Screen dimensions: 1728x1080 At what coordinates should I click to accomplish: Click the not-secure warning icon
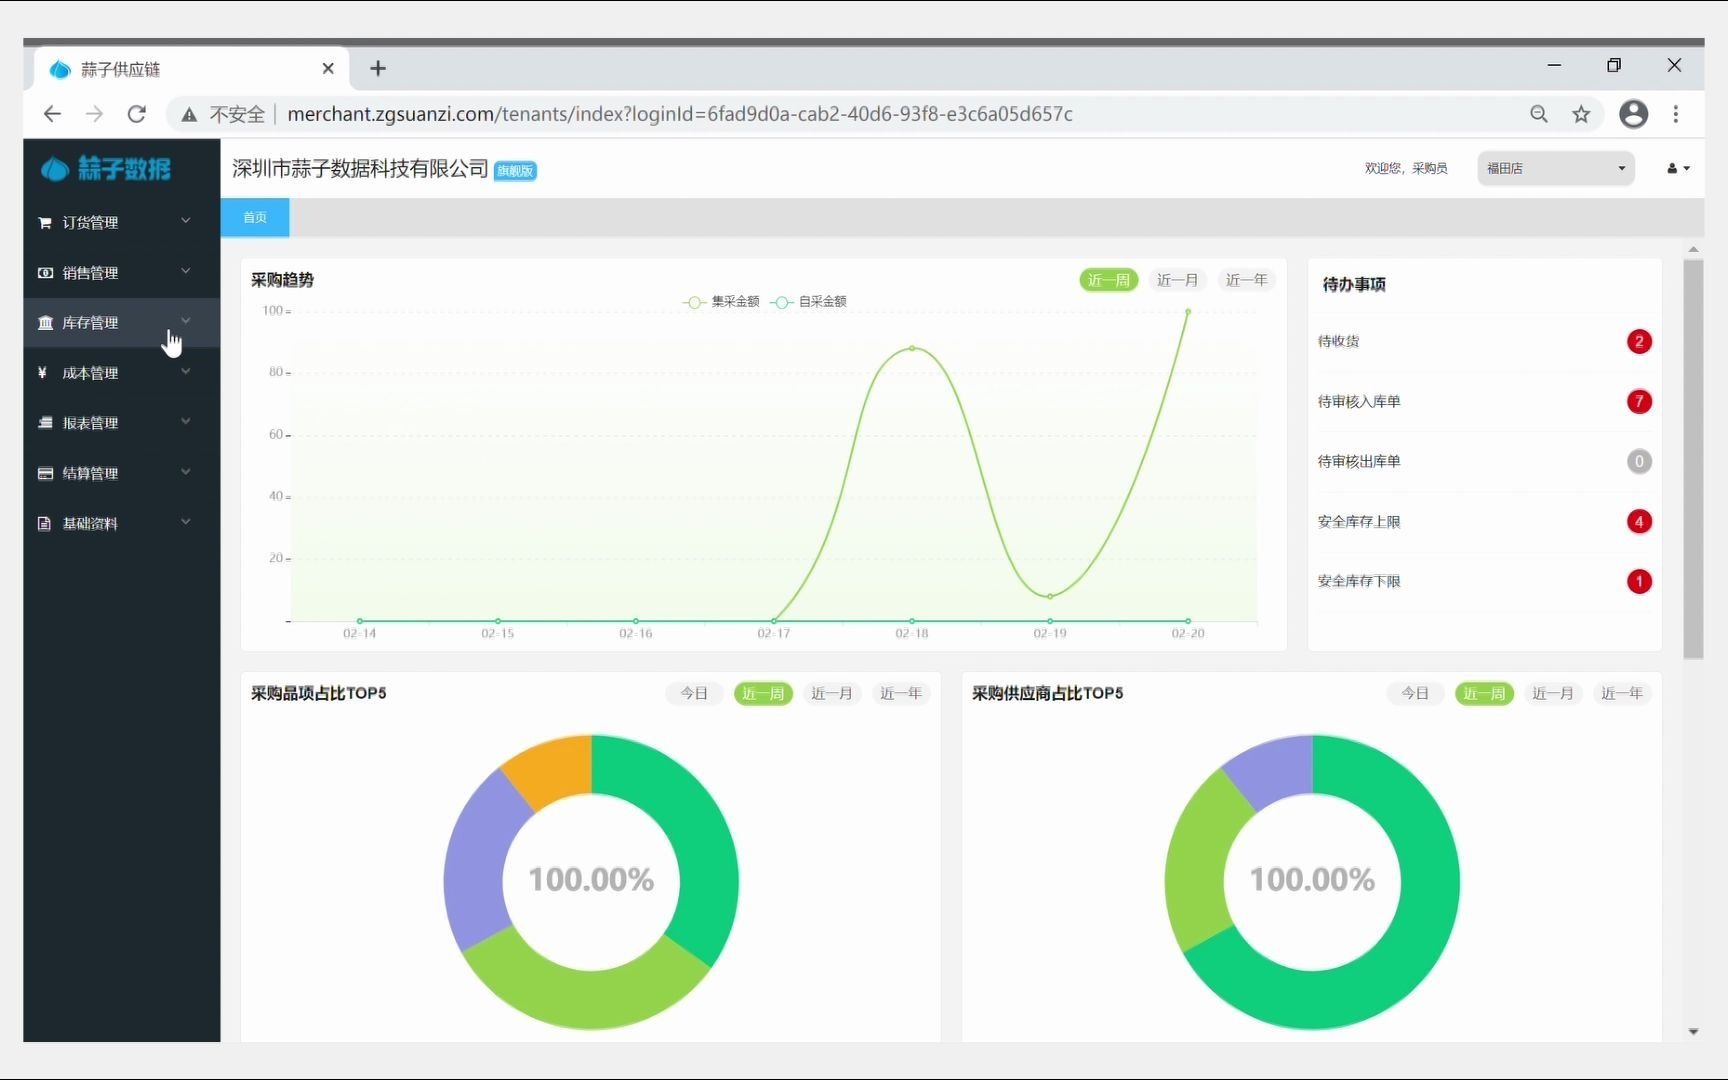tap(189, 115)
